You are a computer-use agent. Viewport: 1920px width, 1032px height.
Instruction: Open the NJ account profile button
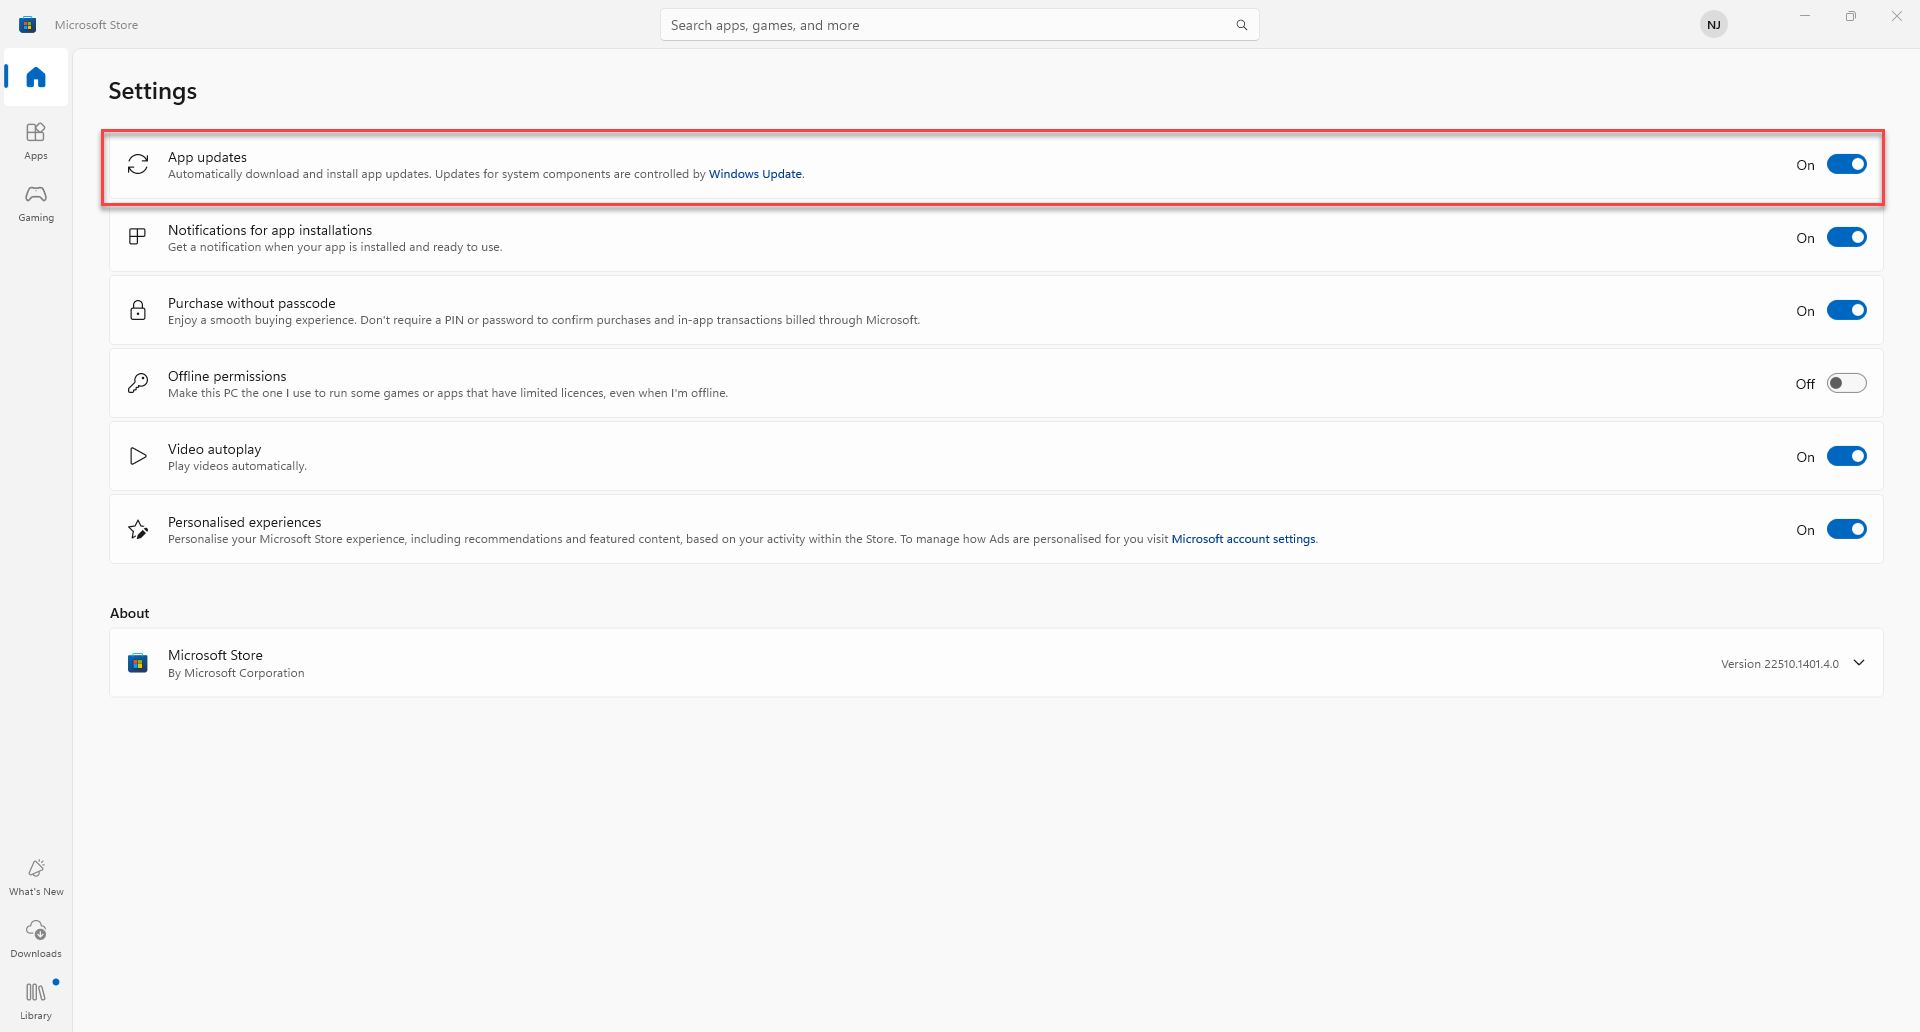coord(1714,25)
